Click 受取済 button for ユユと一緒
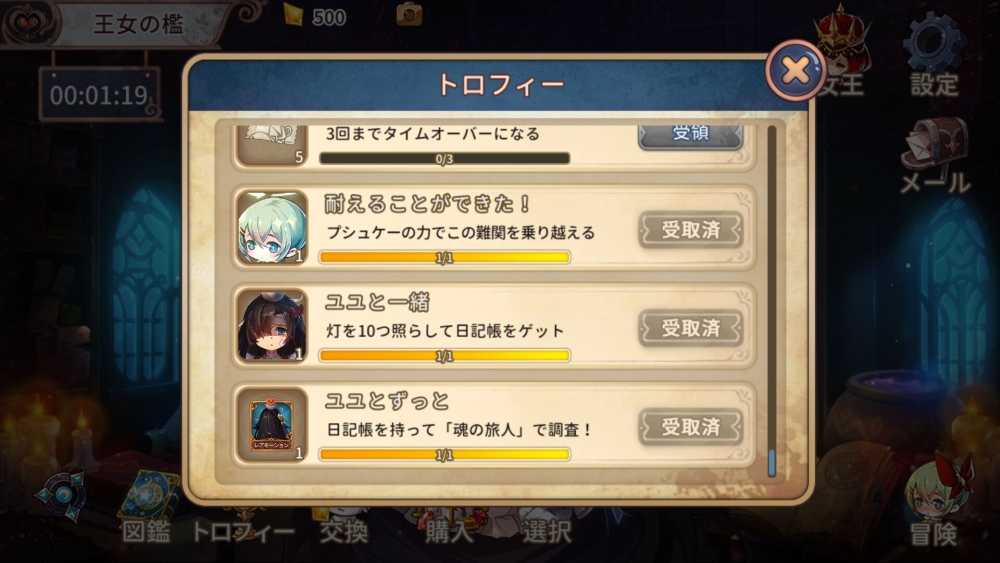 [x=691, y=328]
